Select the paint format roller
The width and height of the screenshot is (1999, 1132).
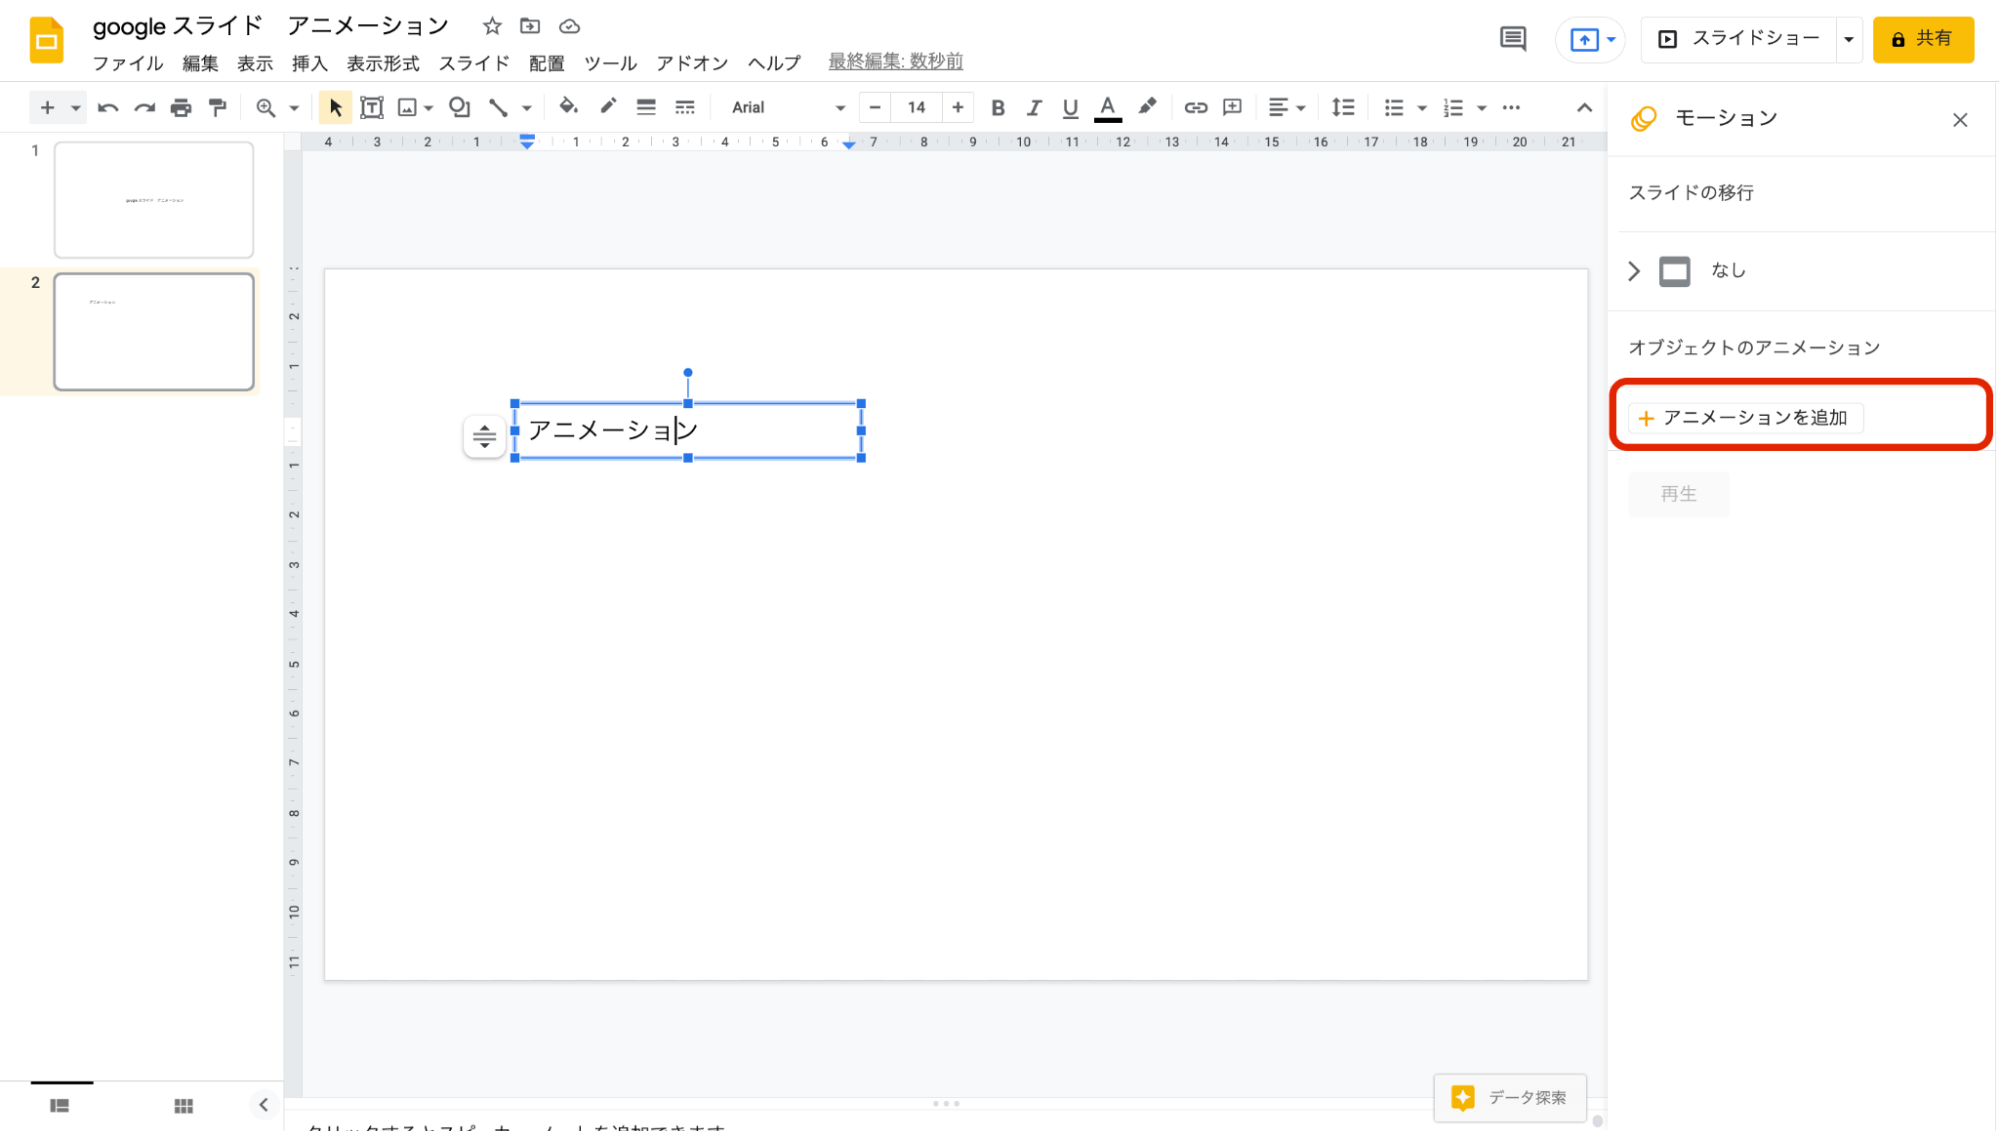click(x=218, y=108)
